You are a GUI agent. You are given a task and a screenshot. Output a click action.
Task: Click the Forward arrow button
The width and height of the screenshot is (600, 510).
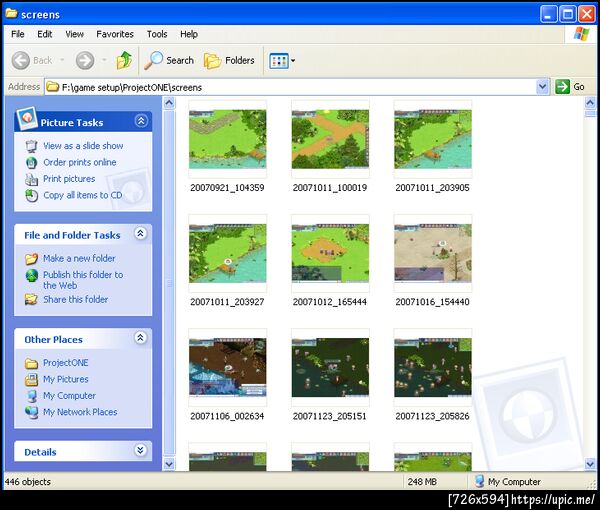(x=85, y=60)
